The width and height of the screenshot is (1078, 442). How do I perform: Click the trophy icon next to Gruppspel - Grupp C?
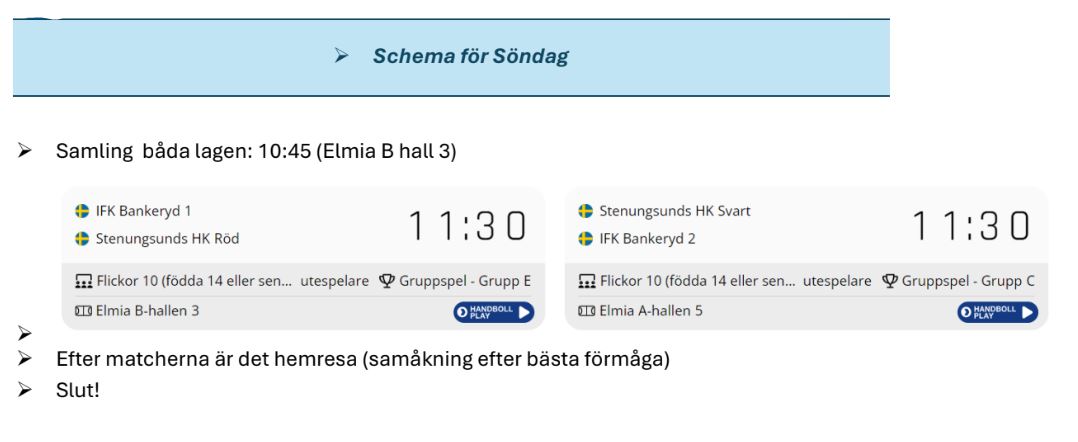[890, 281]
